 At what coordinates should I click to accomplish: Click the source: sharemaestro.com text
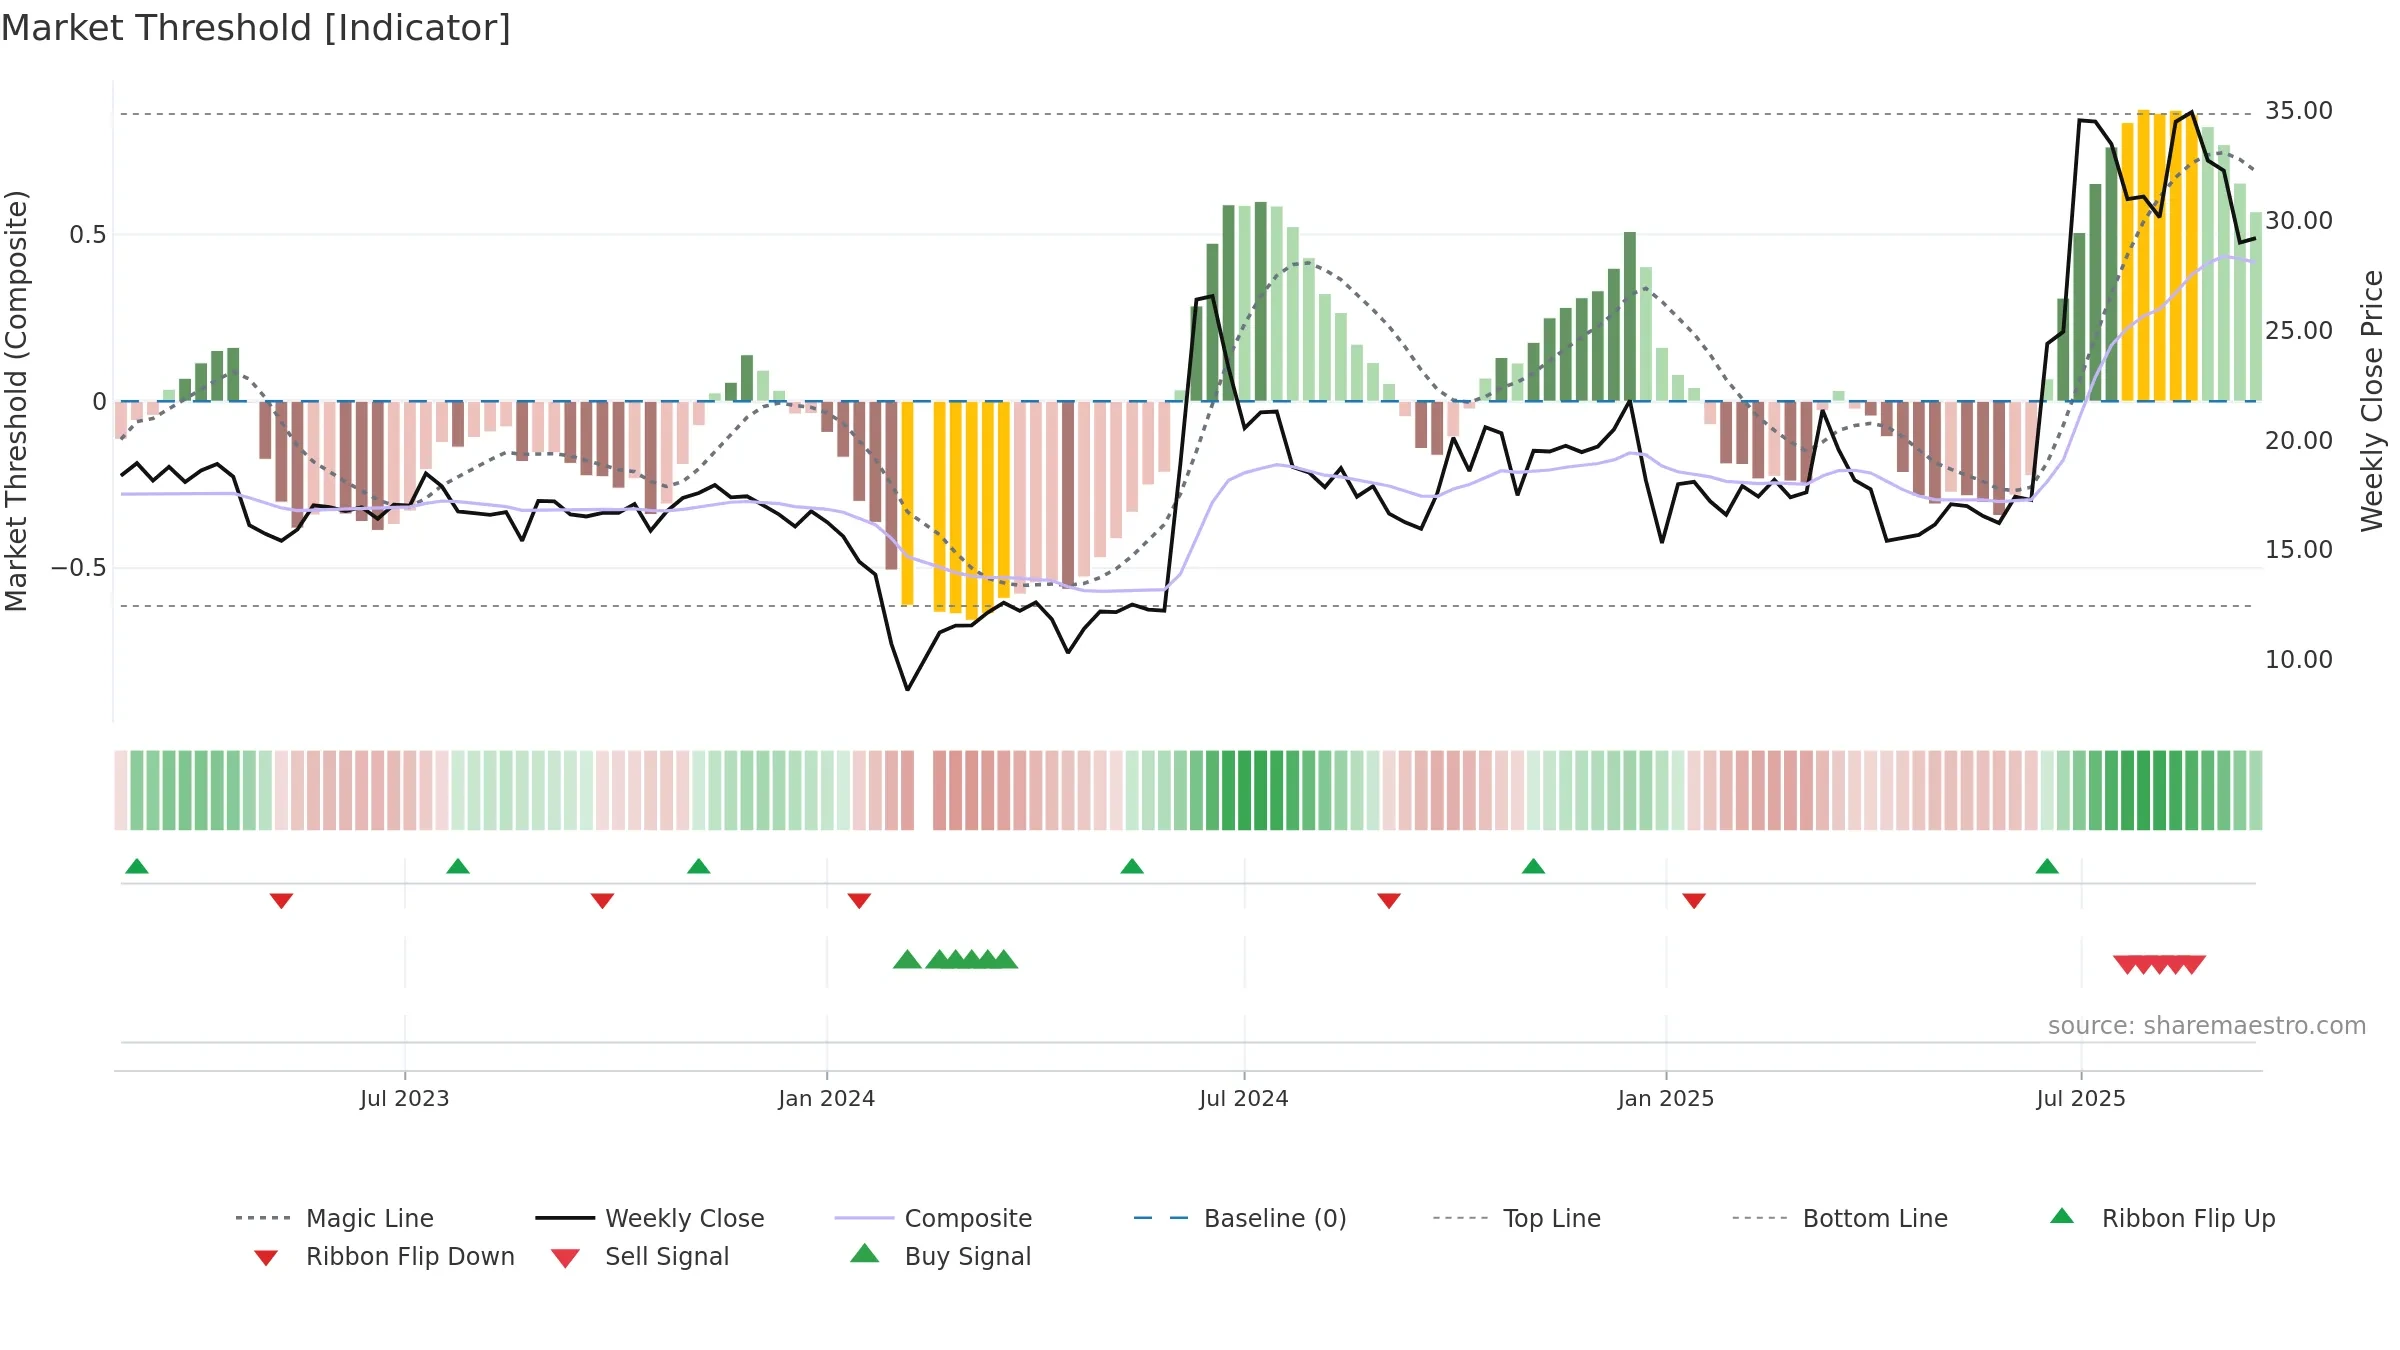(2207, 1026)
